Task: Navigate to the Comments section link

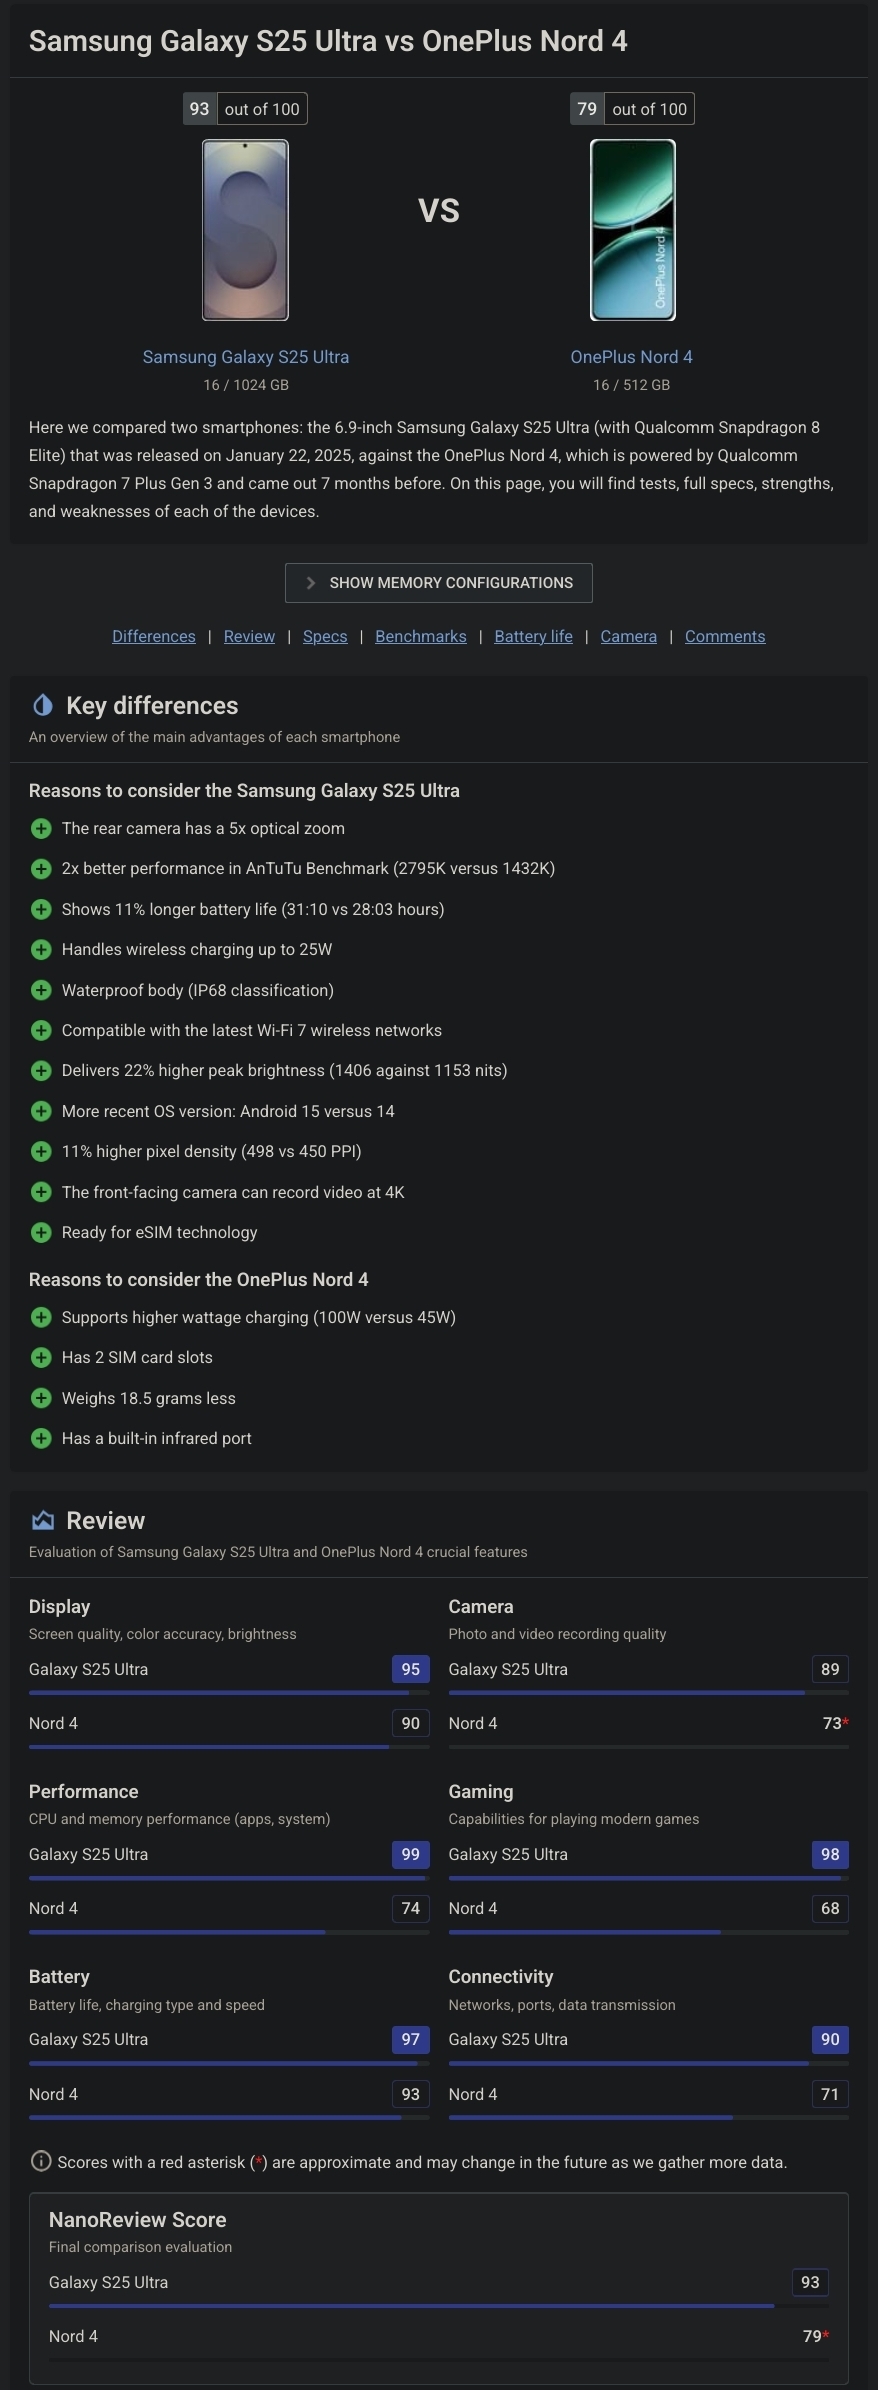Action: pyautogui.click(x=725, y=636)
